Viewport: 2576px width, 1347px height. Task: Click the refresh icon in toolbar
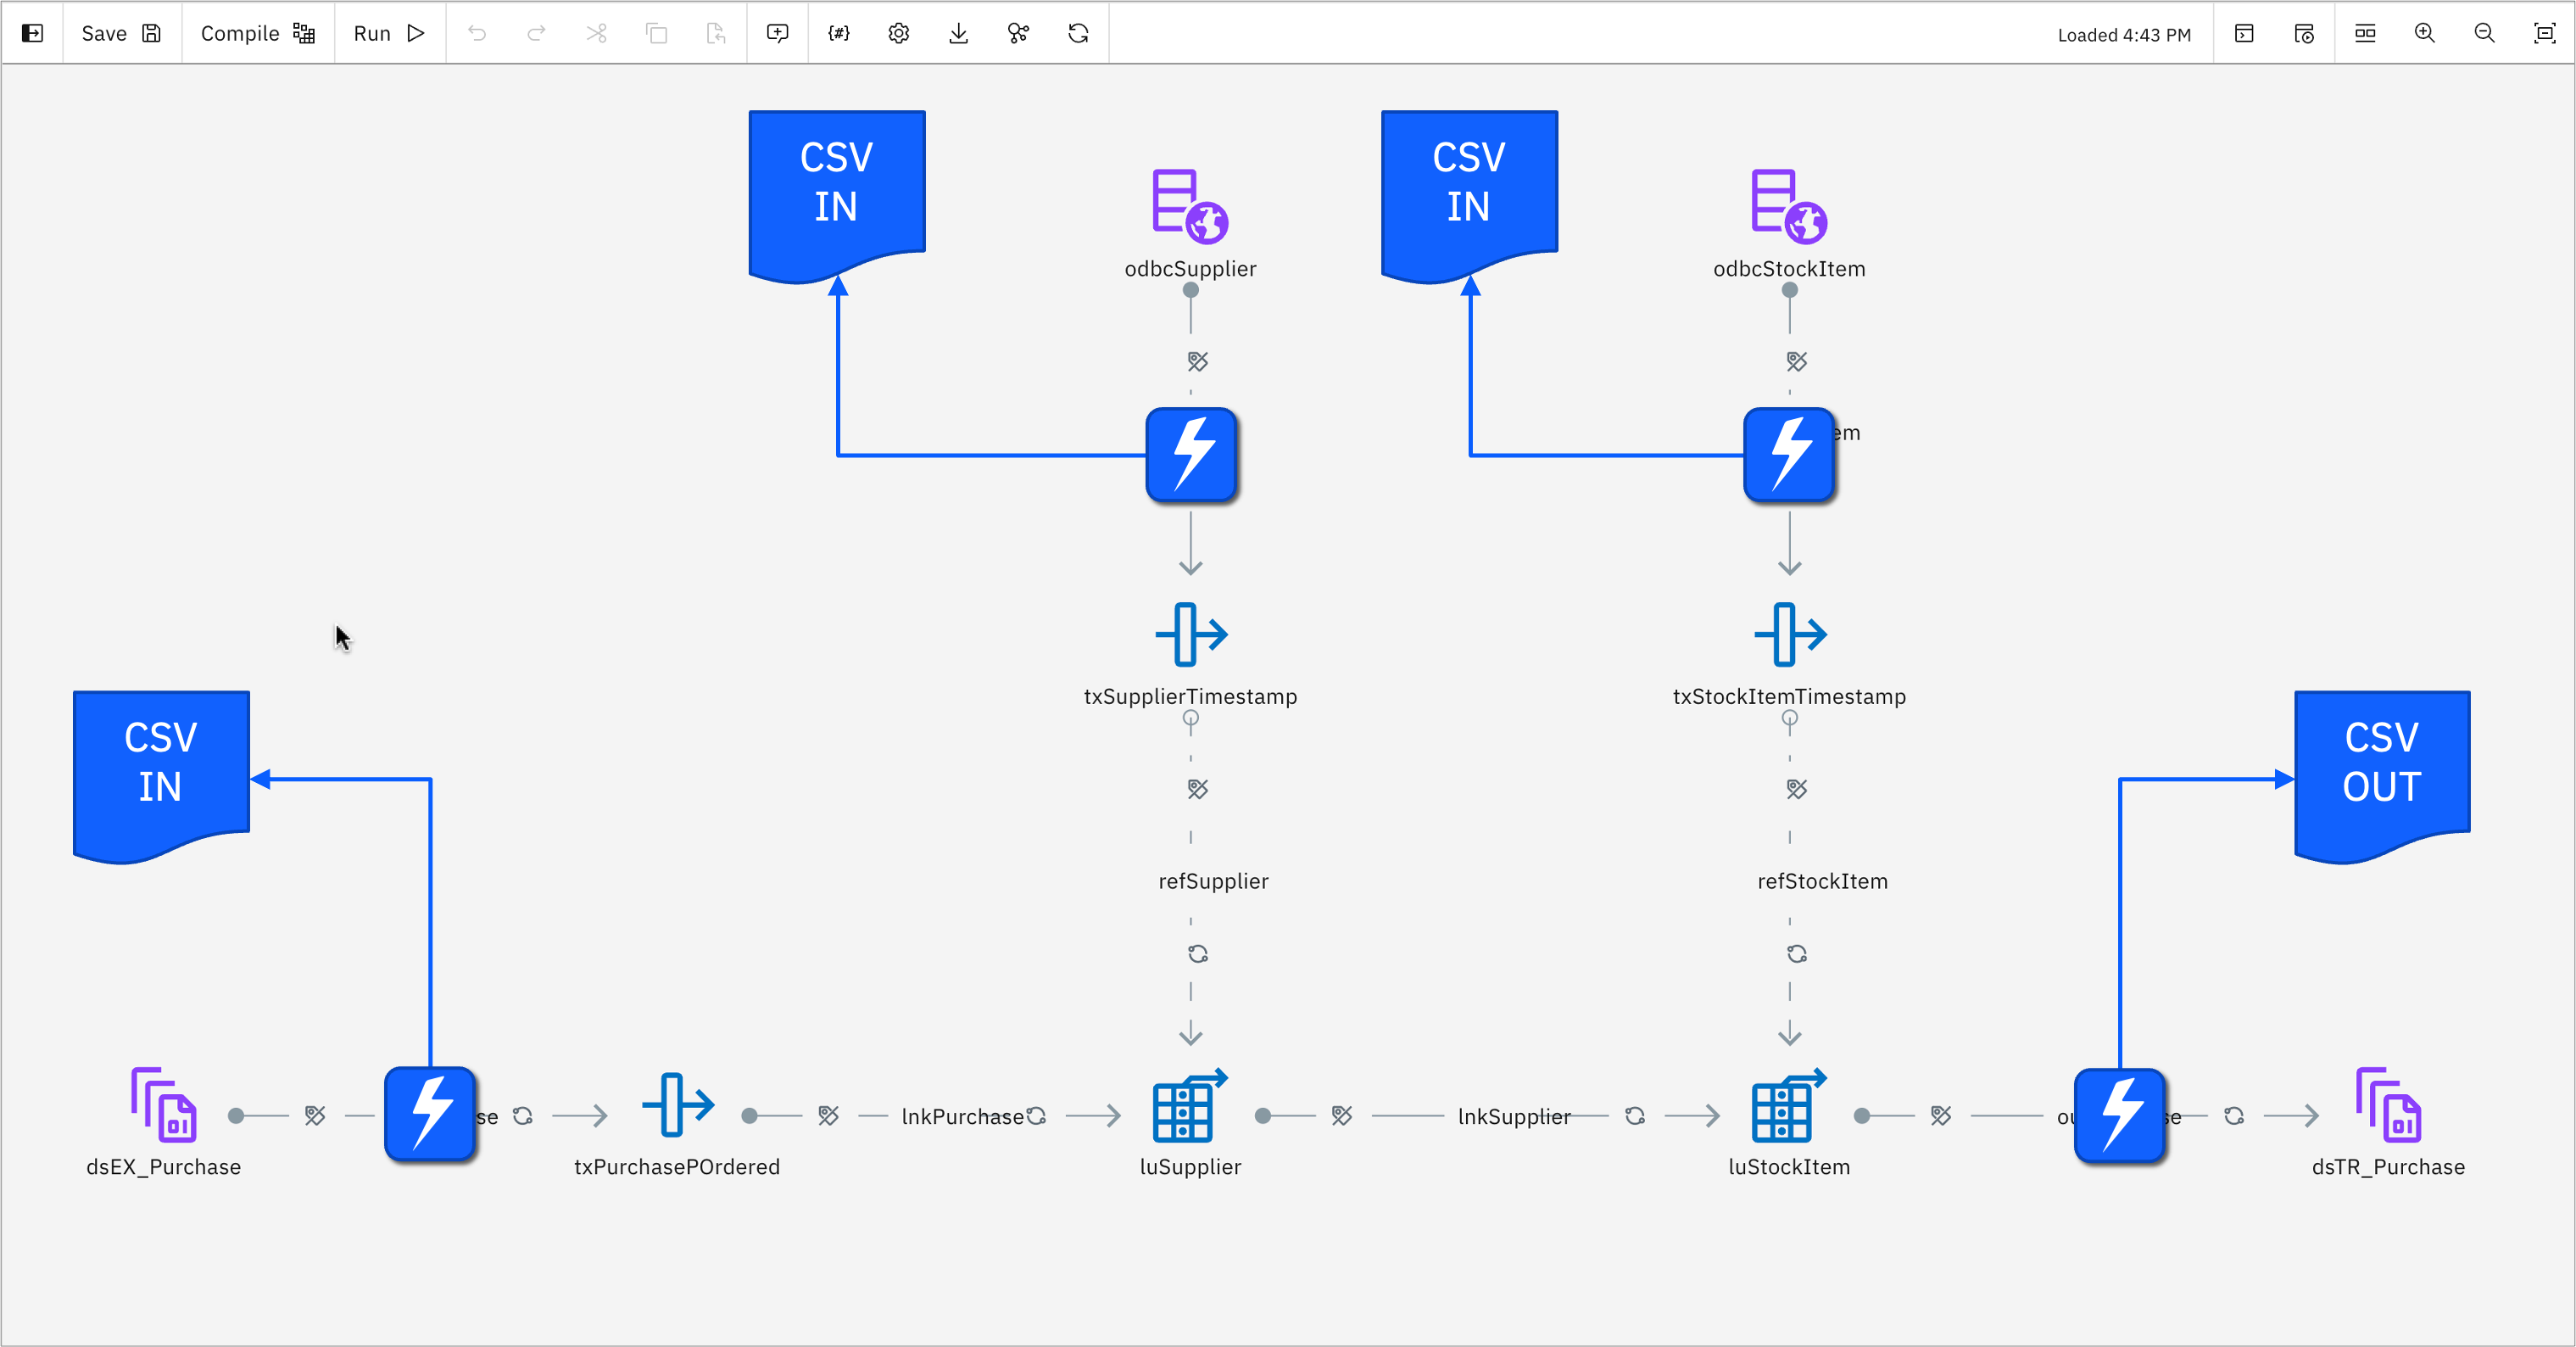(x=1078, y=33)
